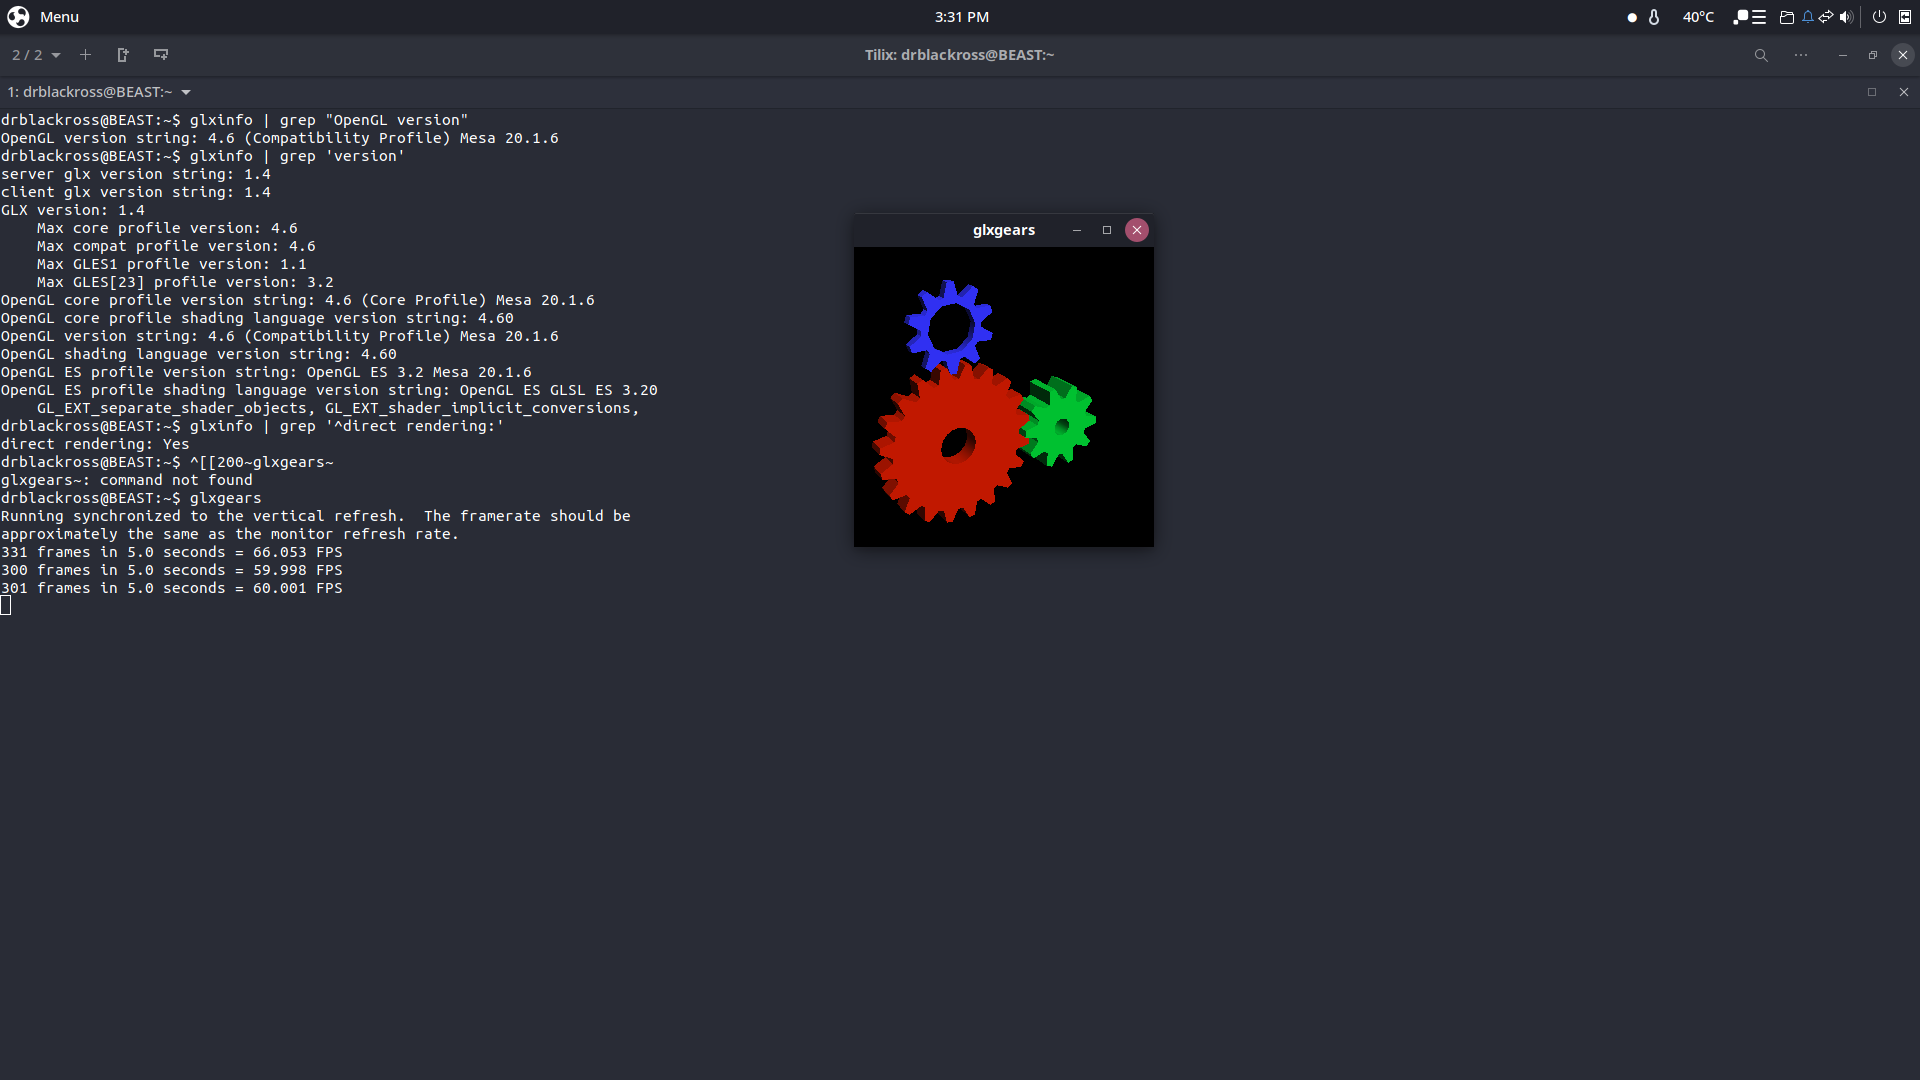The image size is (1920, 1080).
Task: Split the terminal right using the split icon
Action: [122, 55]
